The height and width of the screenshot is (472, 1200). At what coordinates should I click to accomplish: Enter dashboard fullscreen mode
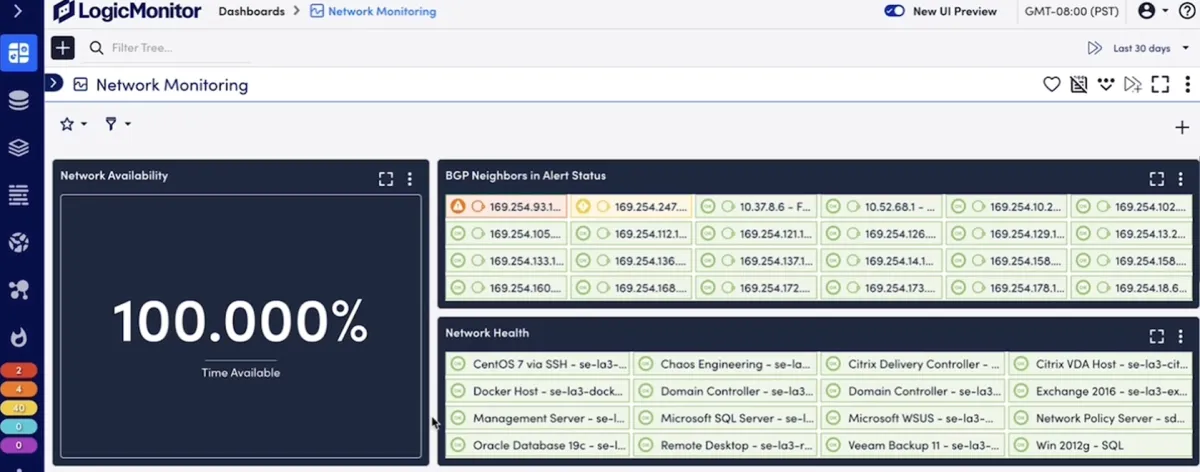click(x=1160, y=85)
